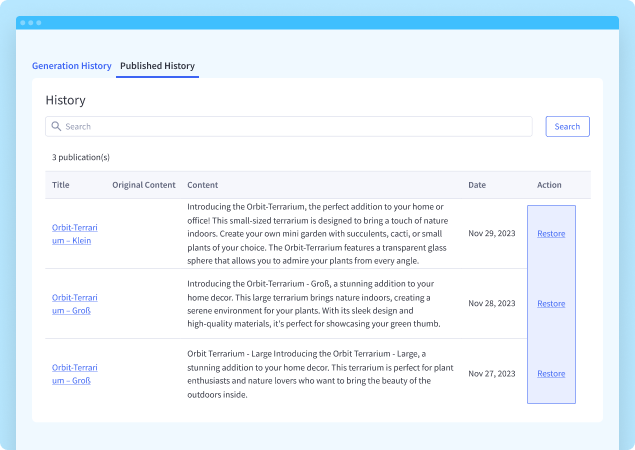This screenshot has height=450, width=635.
Task: Open the Orbit-Terrarium – Groß link dated Nov 27
Action: [x=75, y=373]
